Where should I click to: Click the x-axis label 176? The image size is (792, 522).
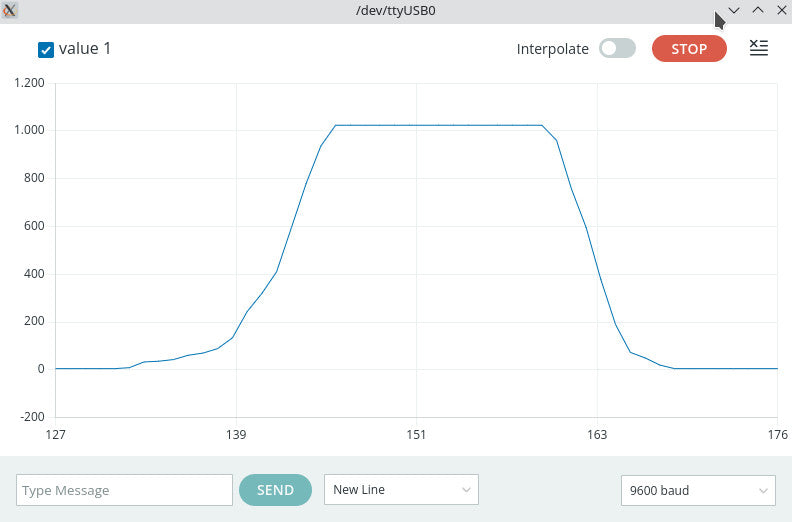pos(778,435)
